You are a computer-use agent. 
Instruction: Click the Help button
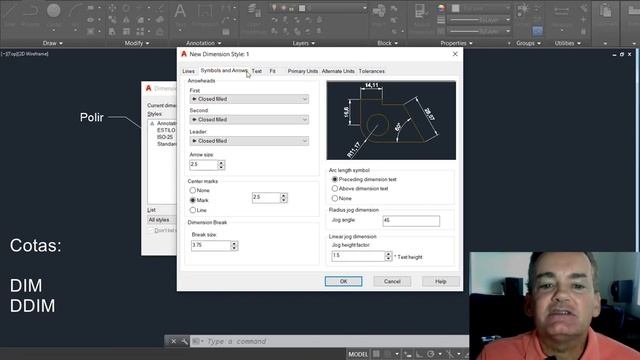tap(440, 281)
